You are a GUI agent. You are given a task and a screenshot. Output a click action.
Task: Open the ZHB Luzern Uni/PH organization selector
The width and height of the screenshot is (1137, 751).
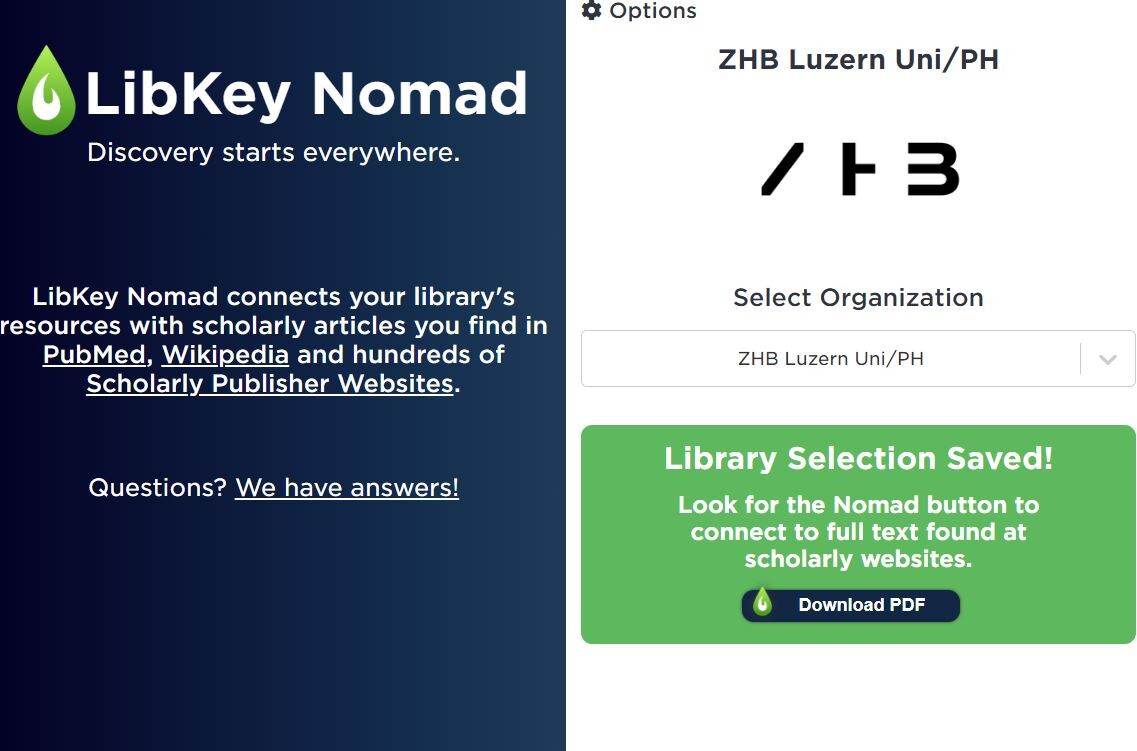[858, 359]
